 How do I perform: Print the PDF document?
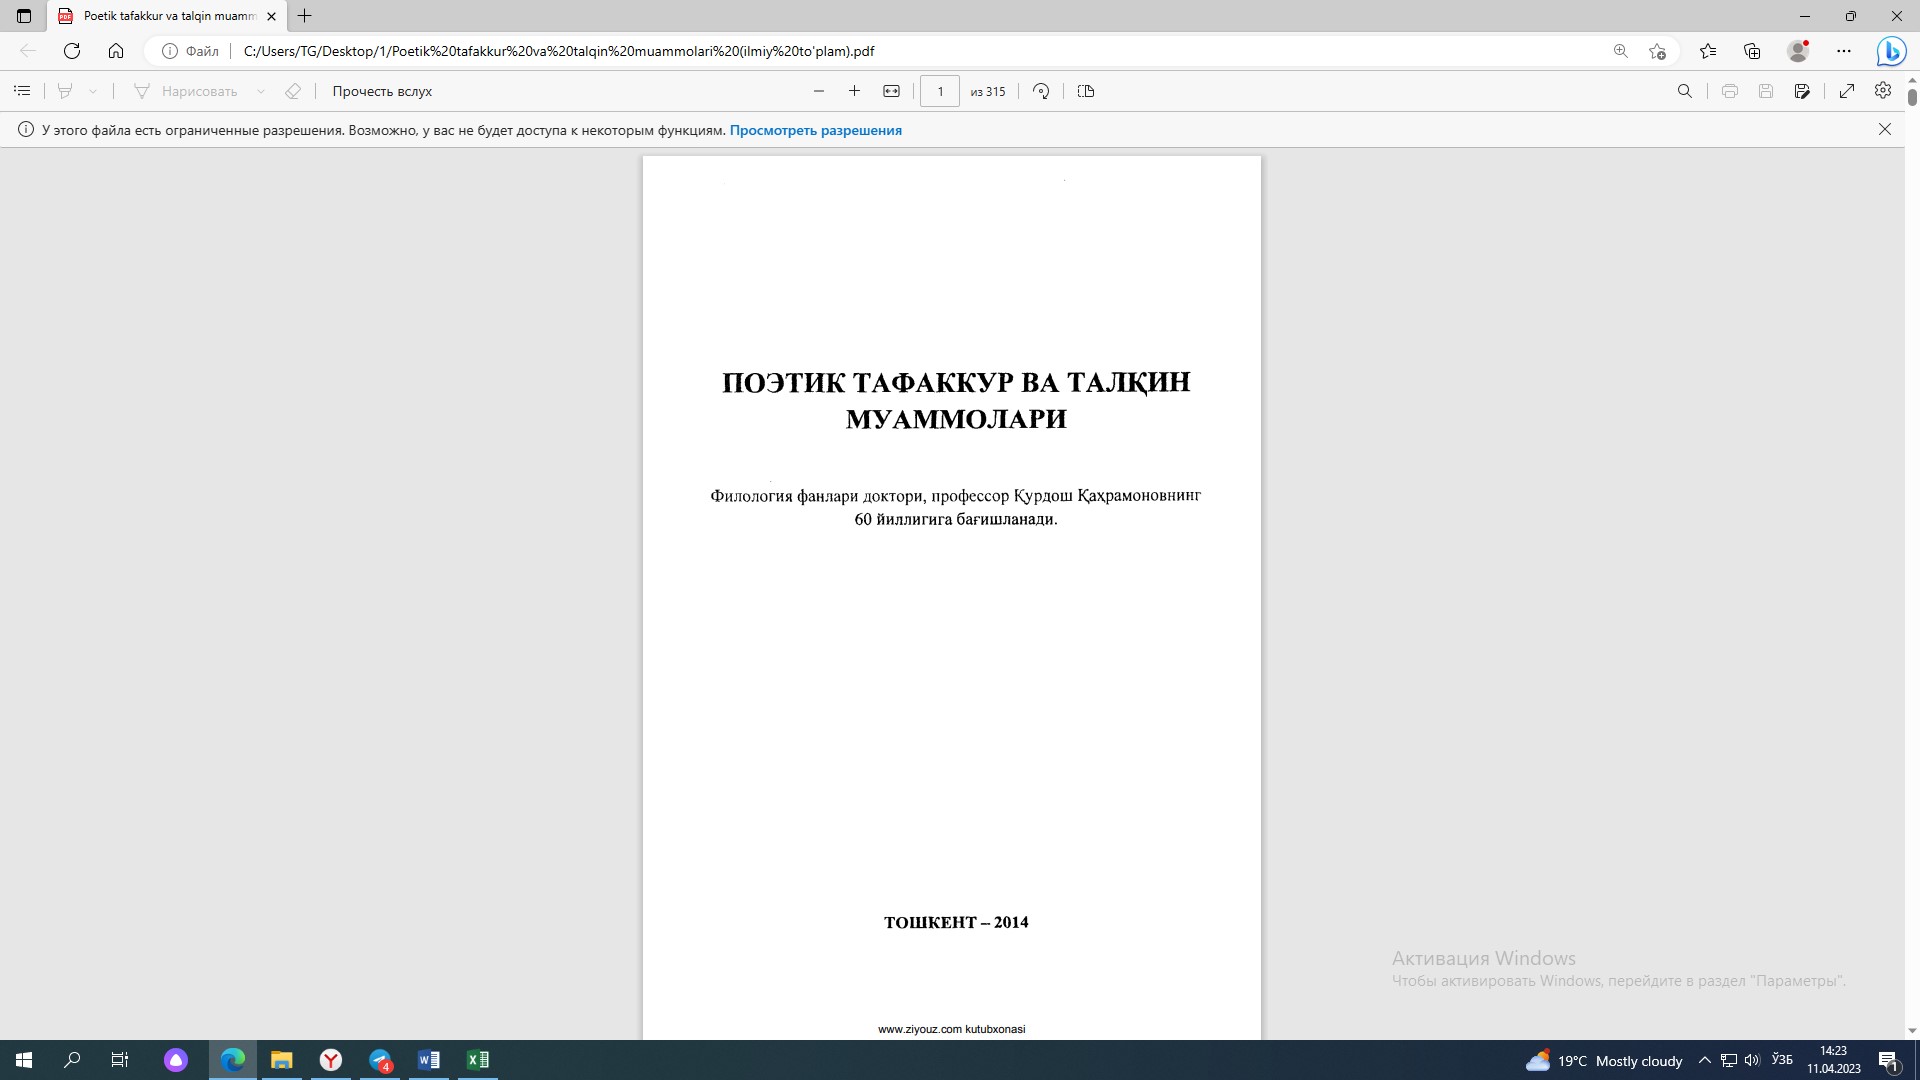point(1729,91)
